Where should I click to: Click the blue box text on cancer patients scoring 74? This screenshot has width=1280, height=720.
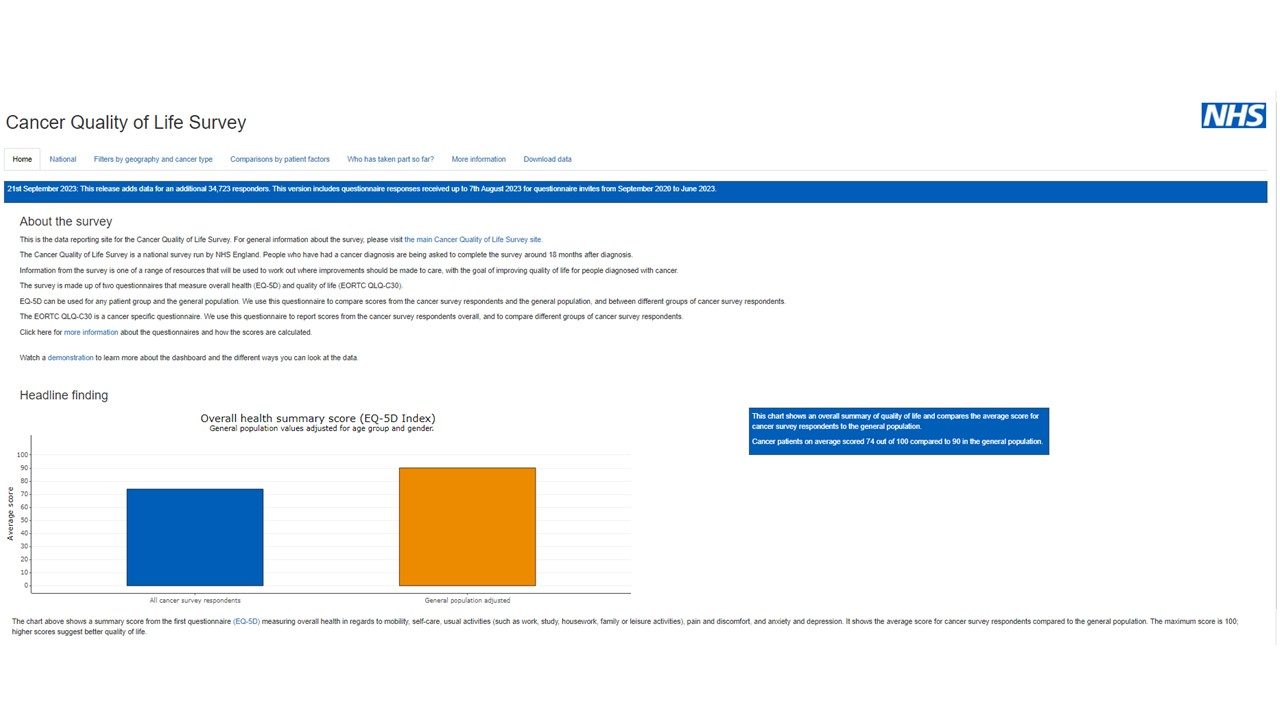pos(897,441)
